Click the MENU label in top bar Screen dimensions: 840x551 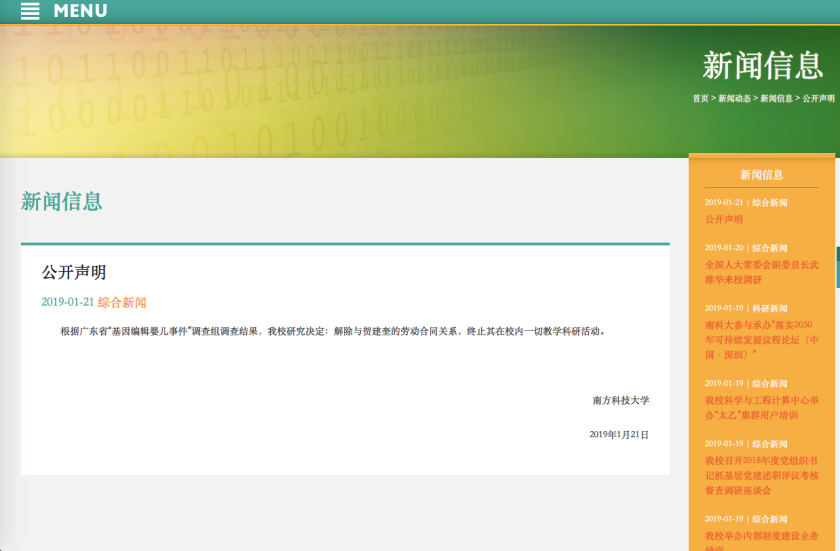pos(80,11)
